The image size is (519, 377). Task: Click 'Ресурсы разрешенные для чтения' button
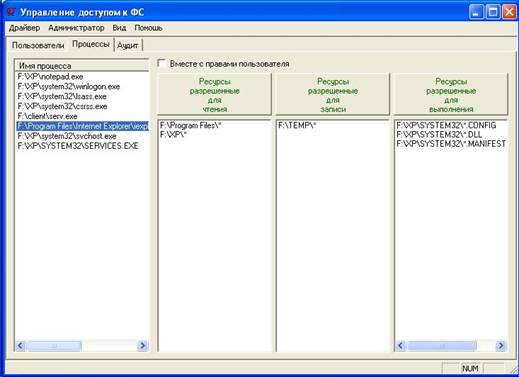coord(214,95)
